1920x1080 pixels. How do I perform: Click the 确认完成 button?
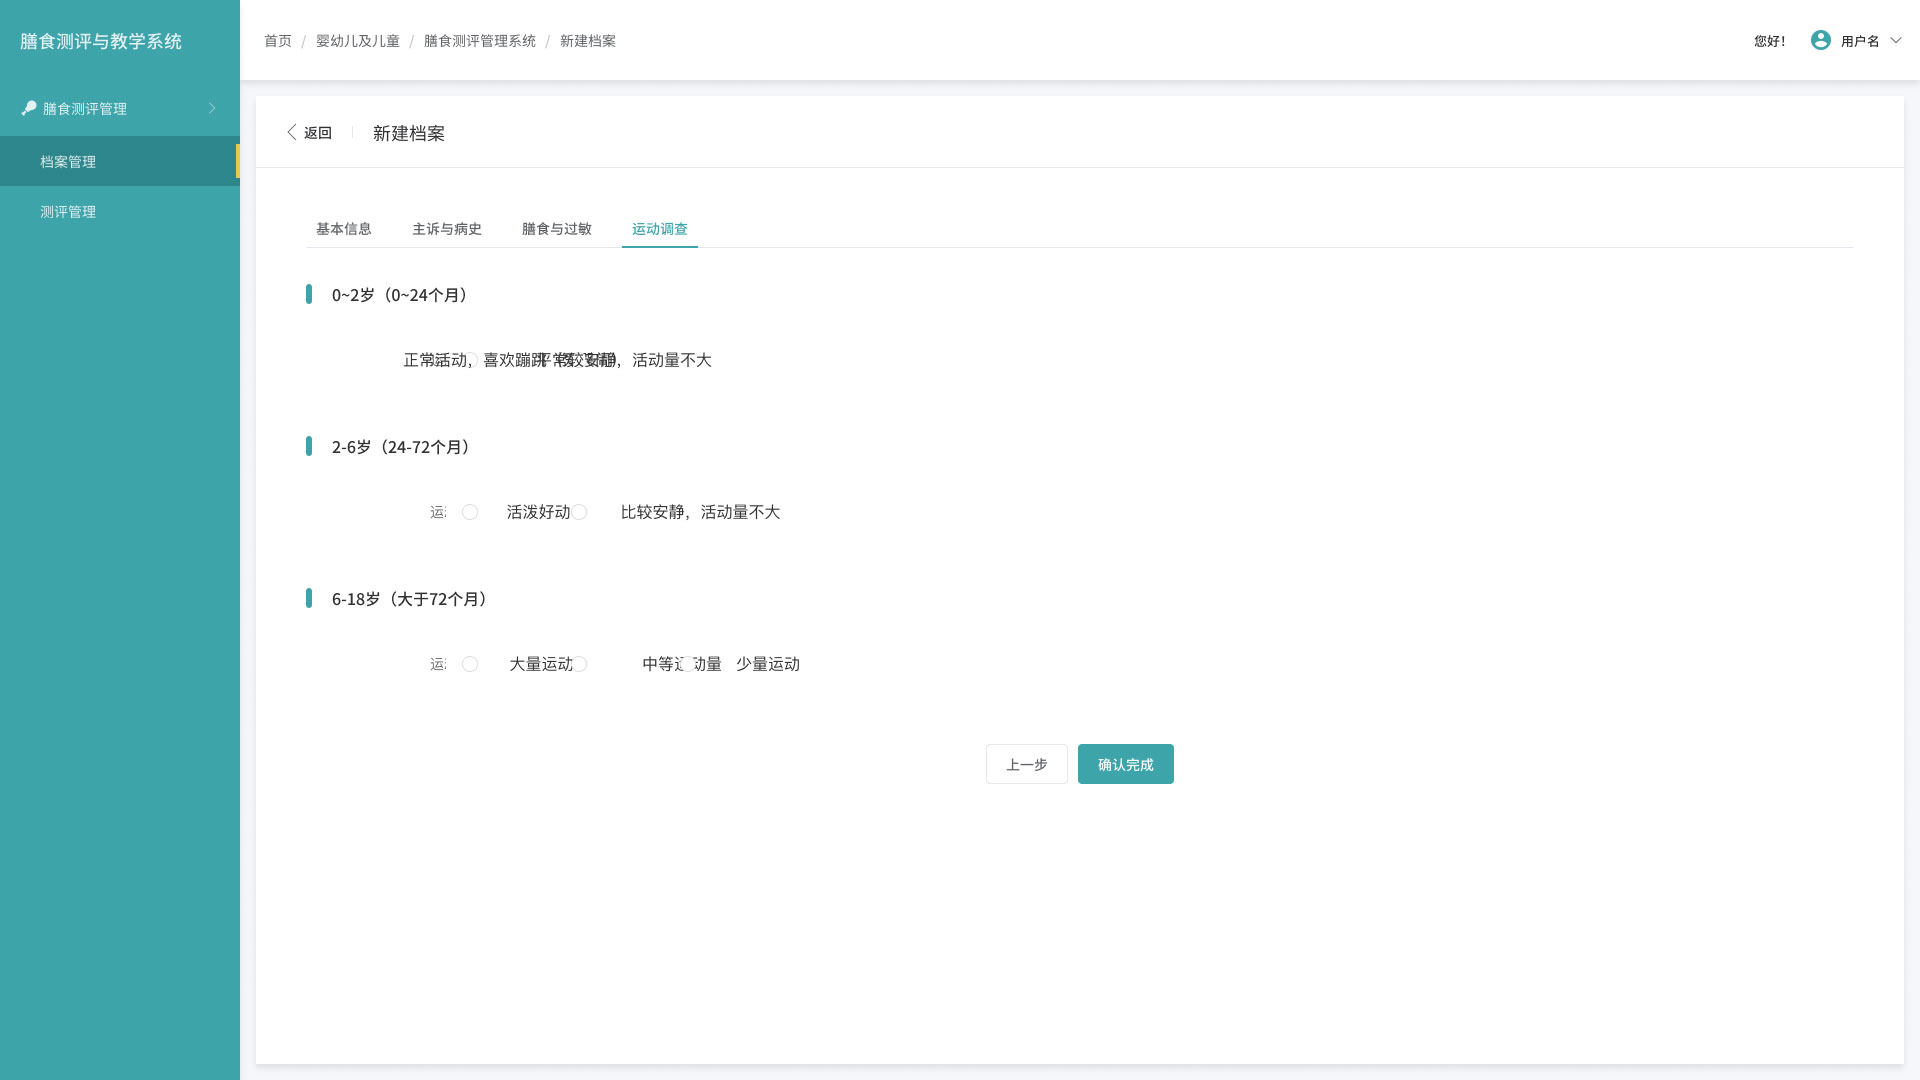pyautogui.click(x=1126, y=764)
